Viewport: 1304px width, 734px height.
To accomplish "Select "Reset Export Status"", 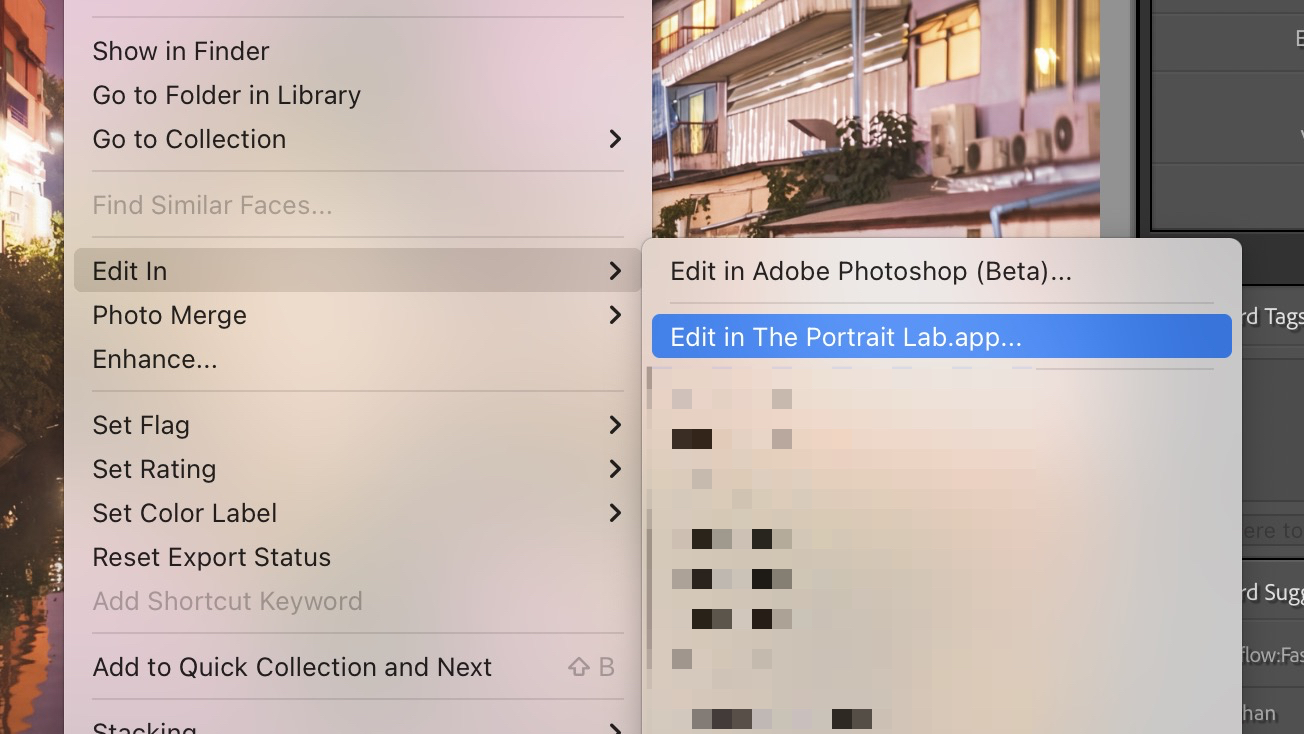I will pyautogui.click(x=212, y=556).
